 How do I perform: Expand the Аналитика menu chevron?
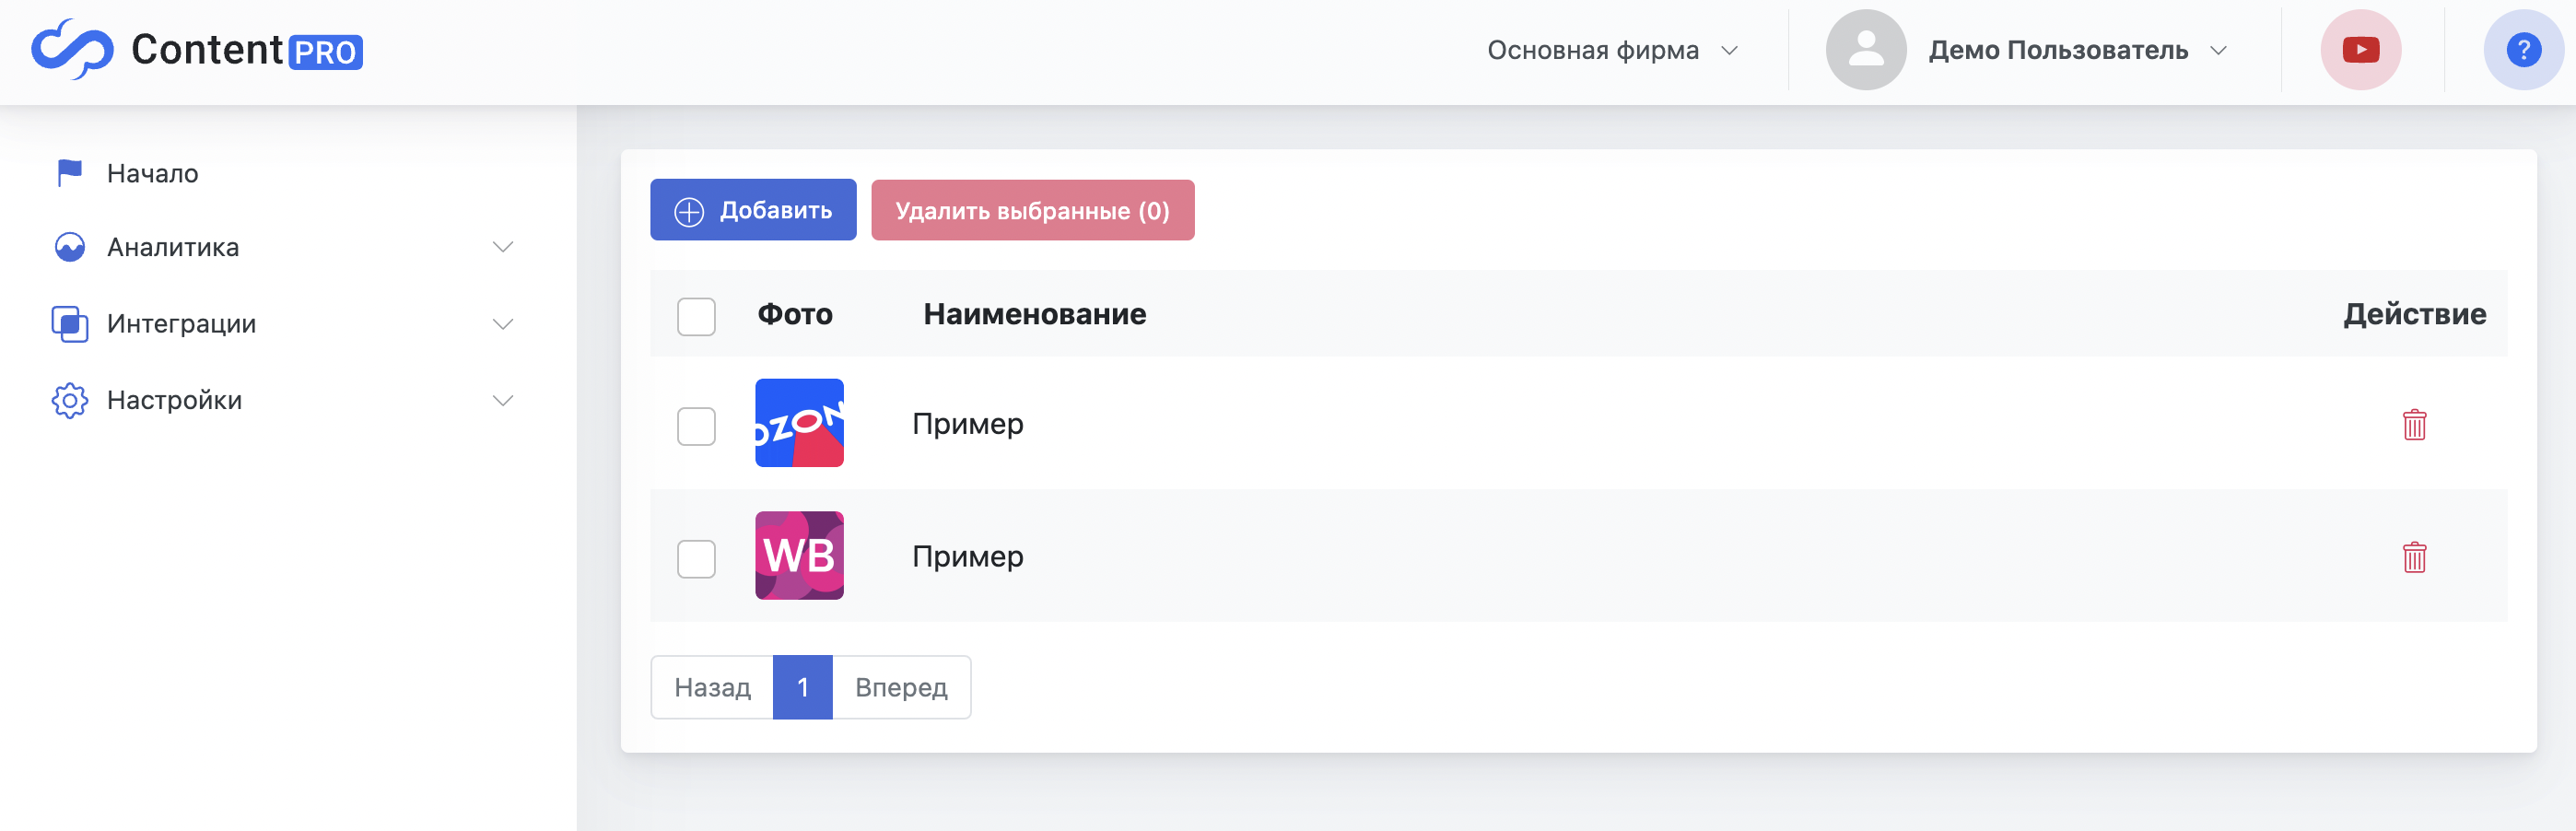coord(503,247)
